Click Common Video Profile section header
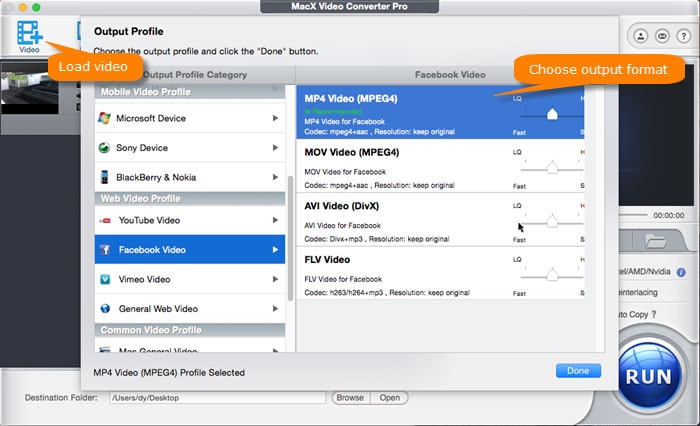The width and height of the screenshot is (700, 426). tap(190, 330)
